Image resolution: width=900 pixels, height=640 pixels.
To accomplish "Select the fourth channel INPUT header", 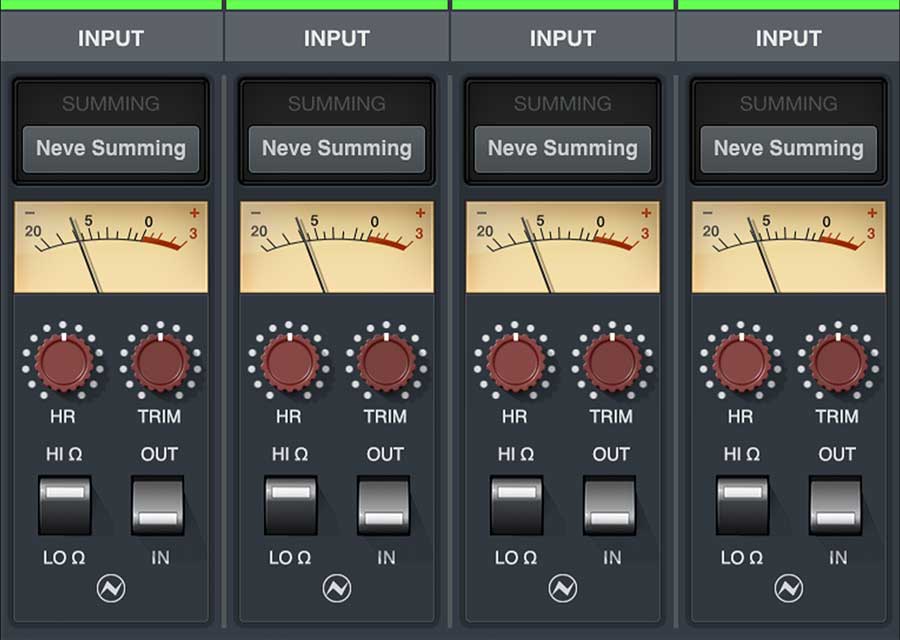I will [789, 37].
